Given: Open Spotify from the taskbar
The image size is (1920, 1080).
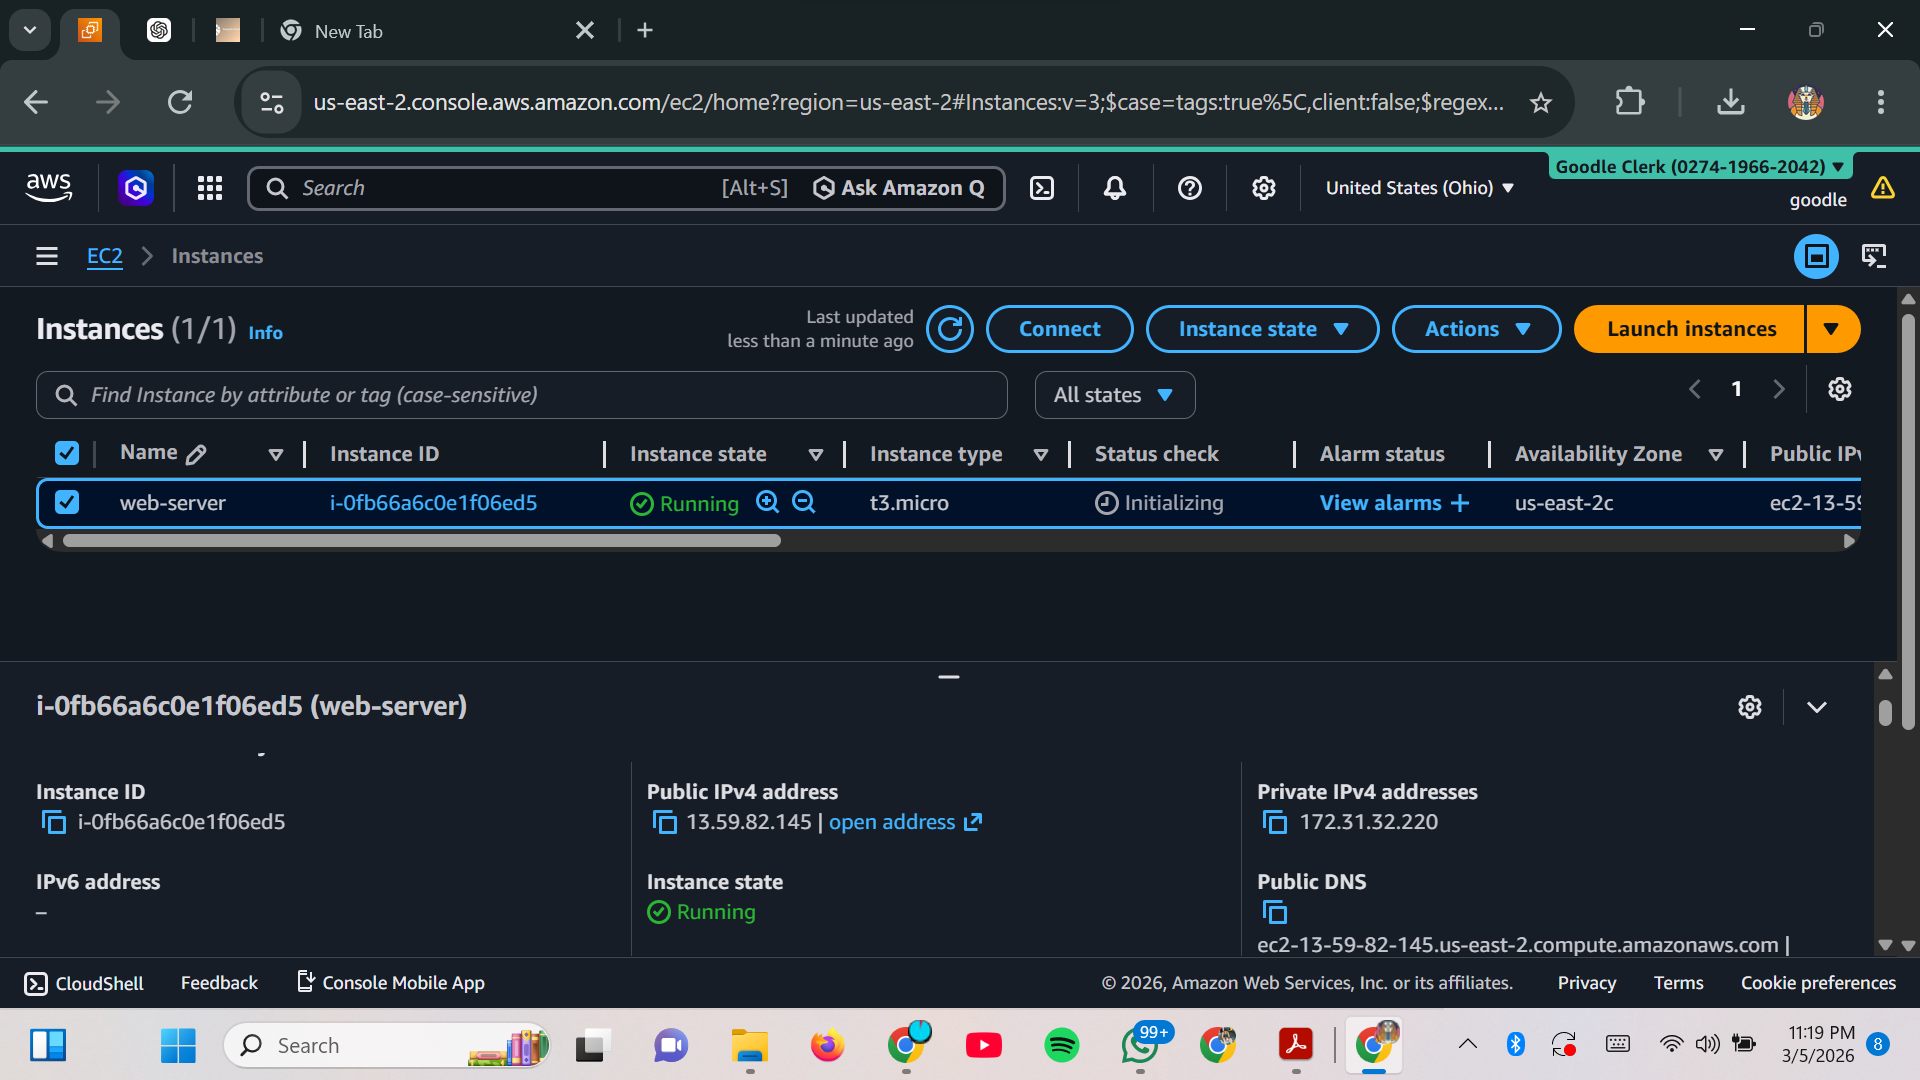Looking at the screenshot, I should pyautogui.click(x=1062, y=1045).
